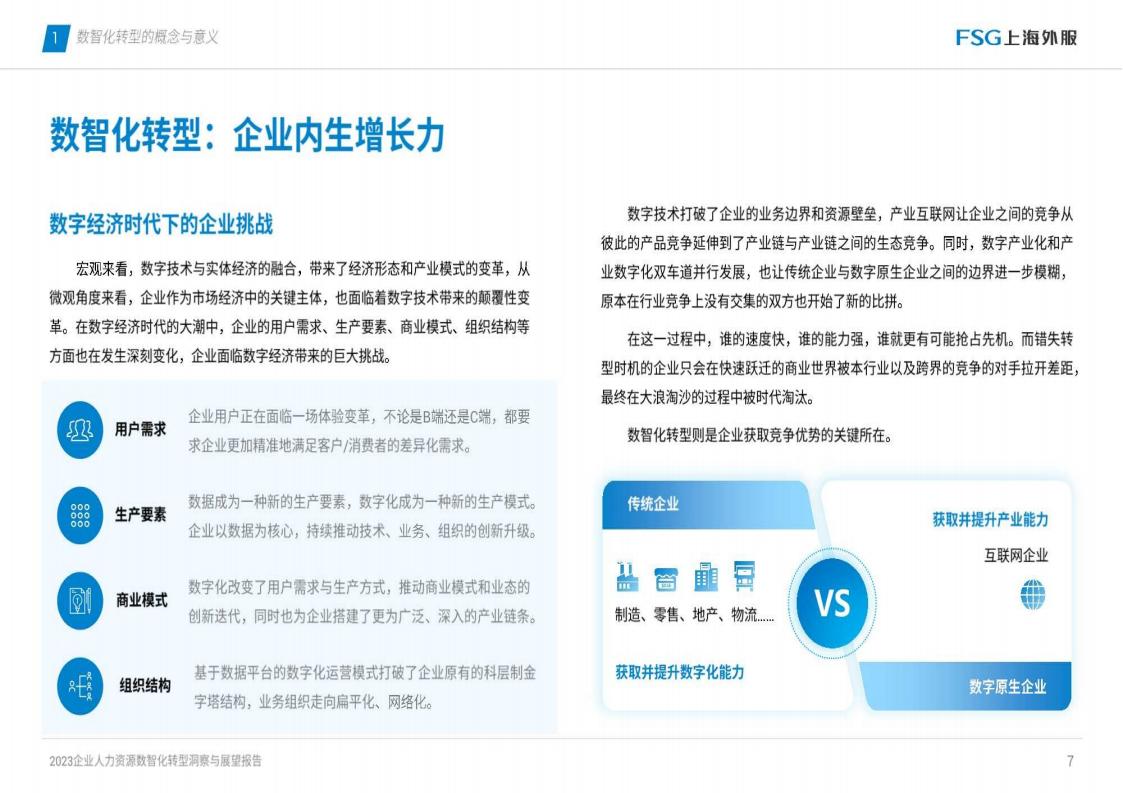
Task: Click the text 获取并提升产业能力
Action: click(990, 519)
